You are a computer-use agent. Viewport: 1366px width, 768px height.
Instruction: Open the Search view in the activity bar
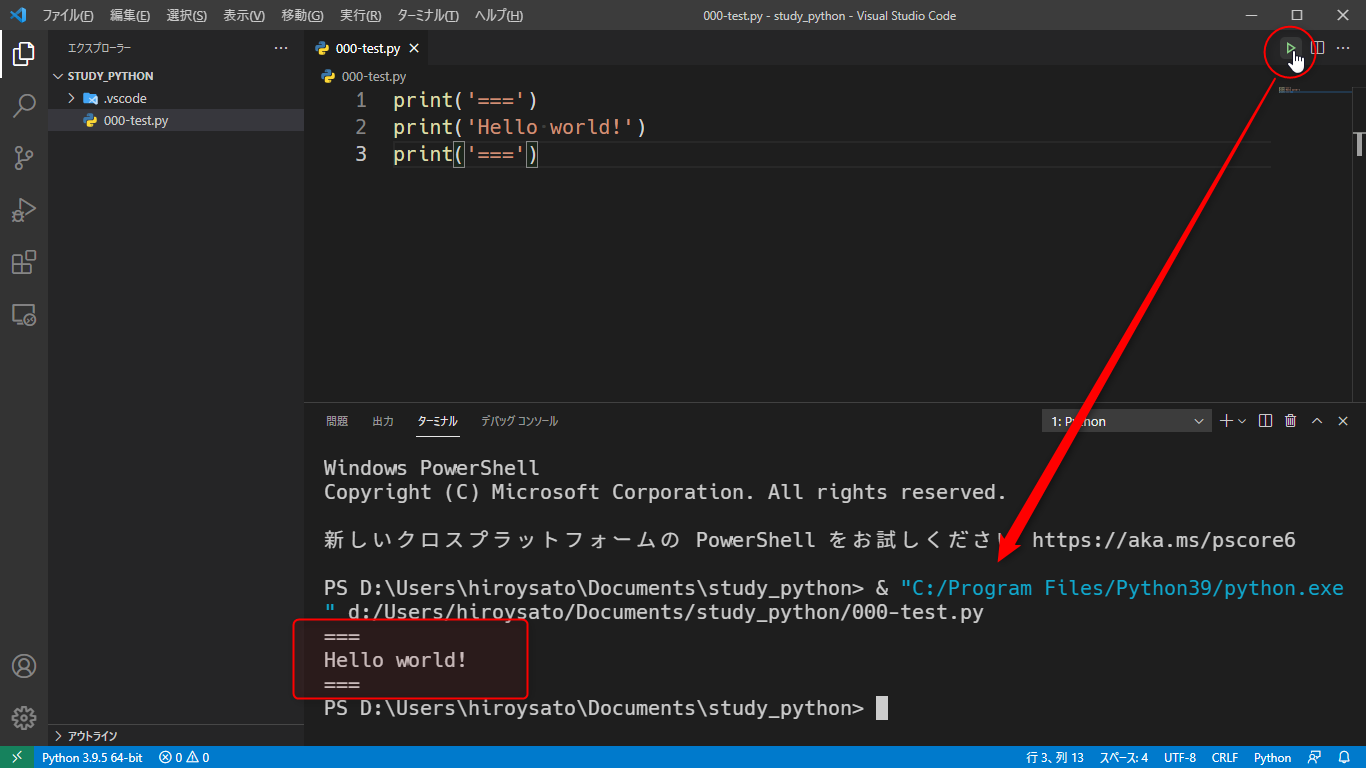point(24,105)
